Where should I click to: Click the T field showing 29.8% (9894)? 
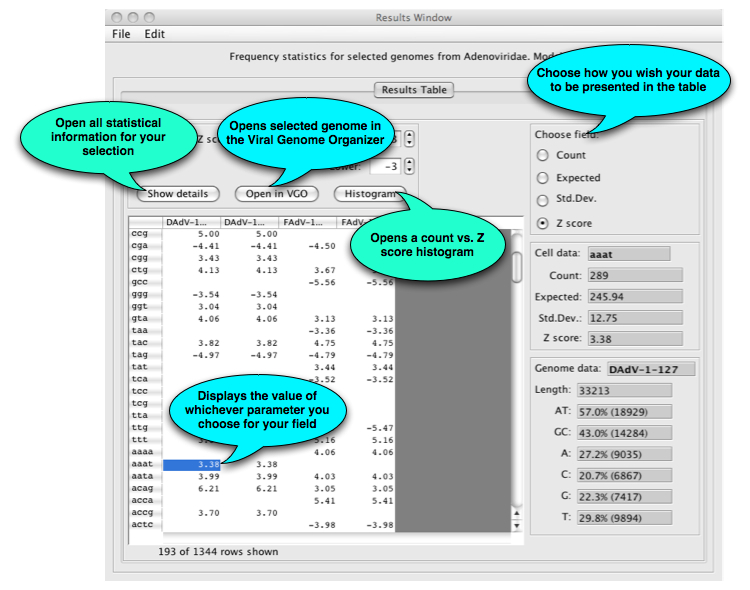click(624, 518)
